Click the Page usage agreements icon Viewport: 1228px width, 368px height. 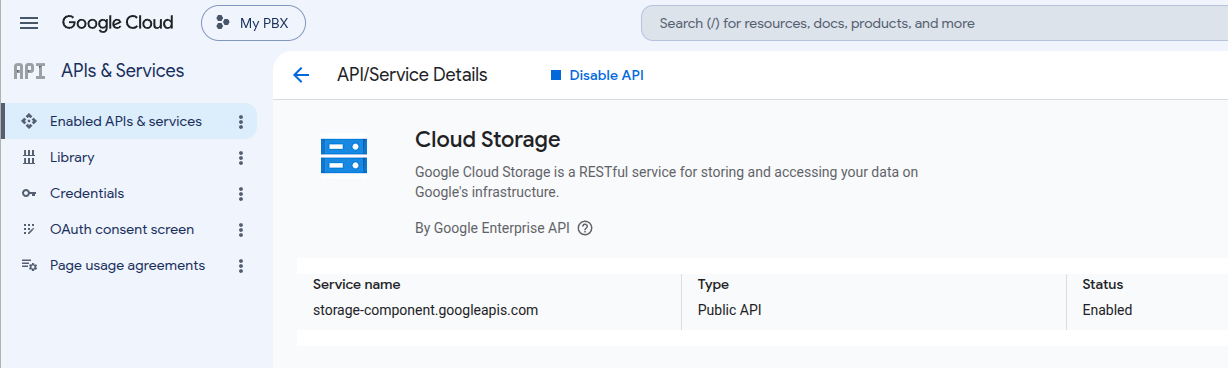(x=29, y=265)
